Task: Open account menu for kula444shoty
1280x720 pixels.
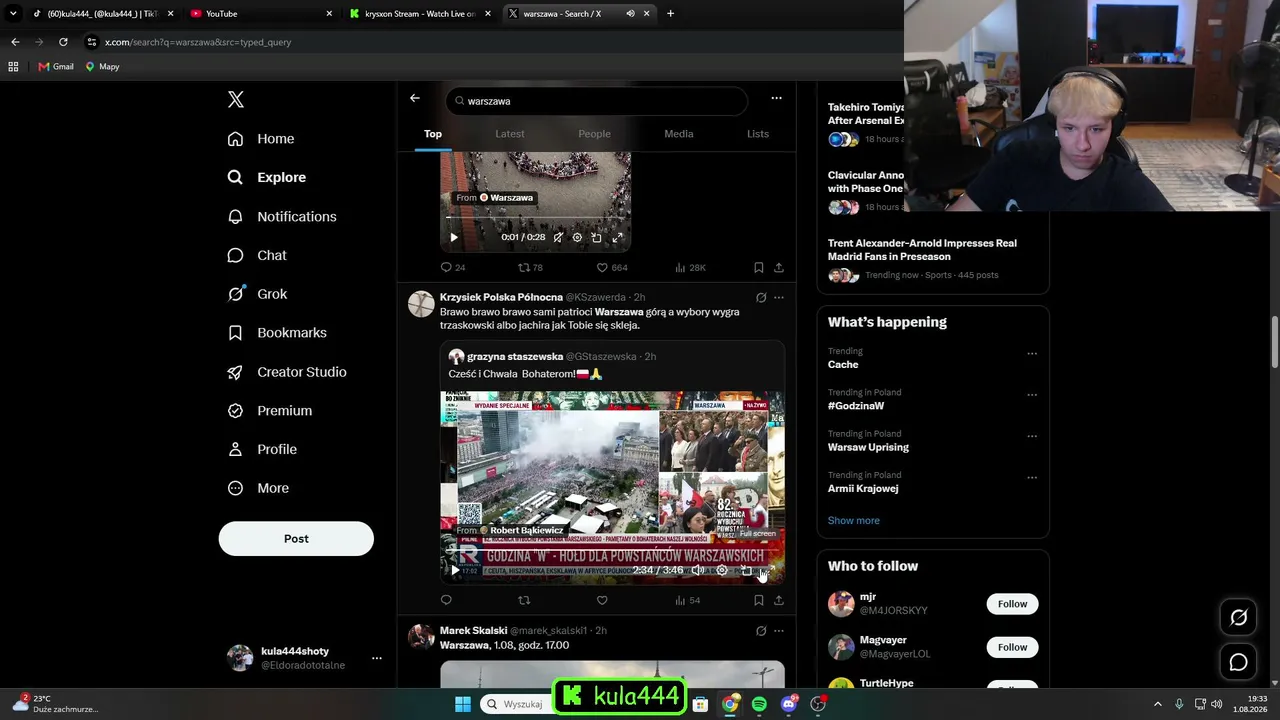Action: coord(376,658)
